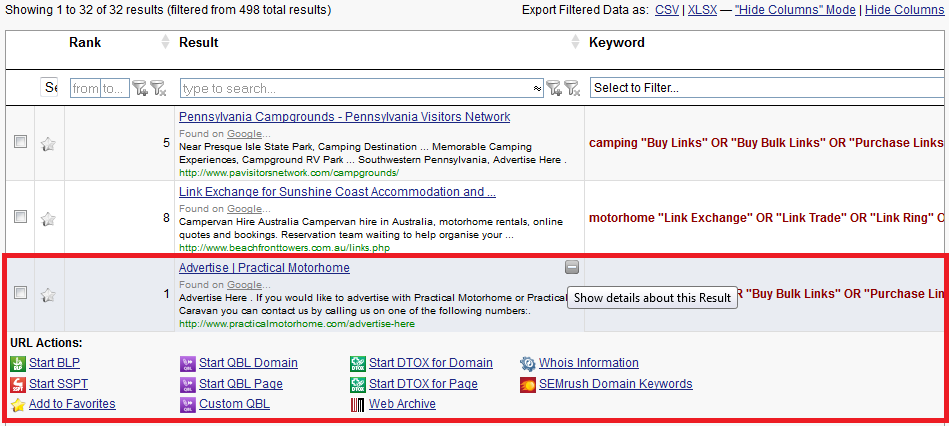Image resolution: width=949 pixels, height=426 pixels.
Task: Open the Keyword Select to Filter dropdown
Action: coord(767,88)
